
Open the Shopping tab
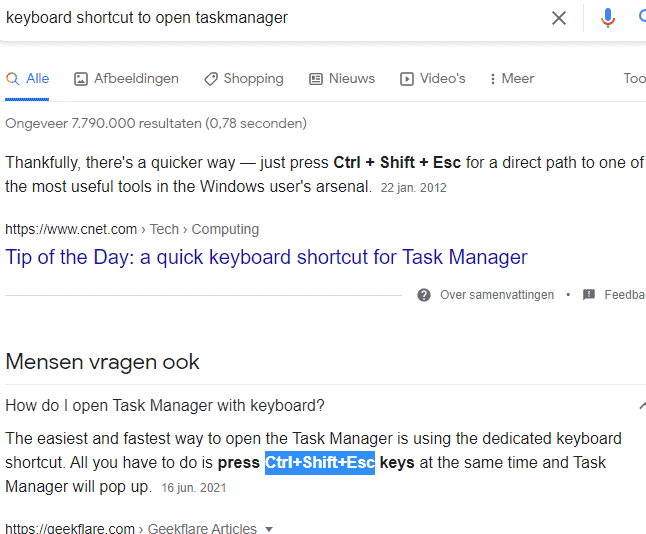tap(243, 78)
